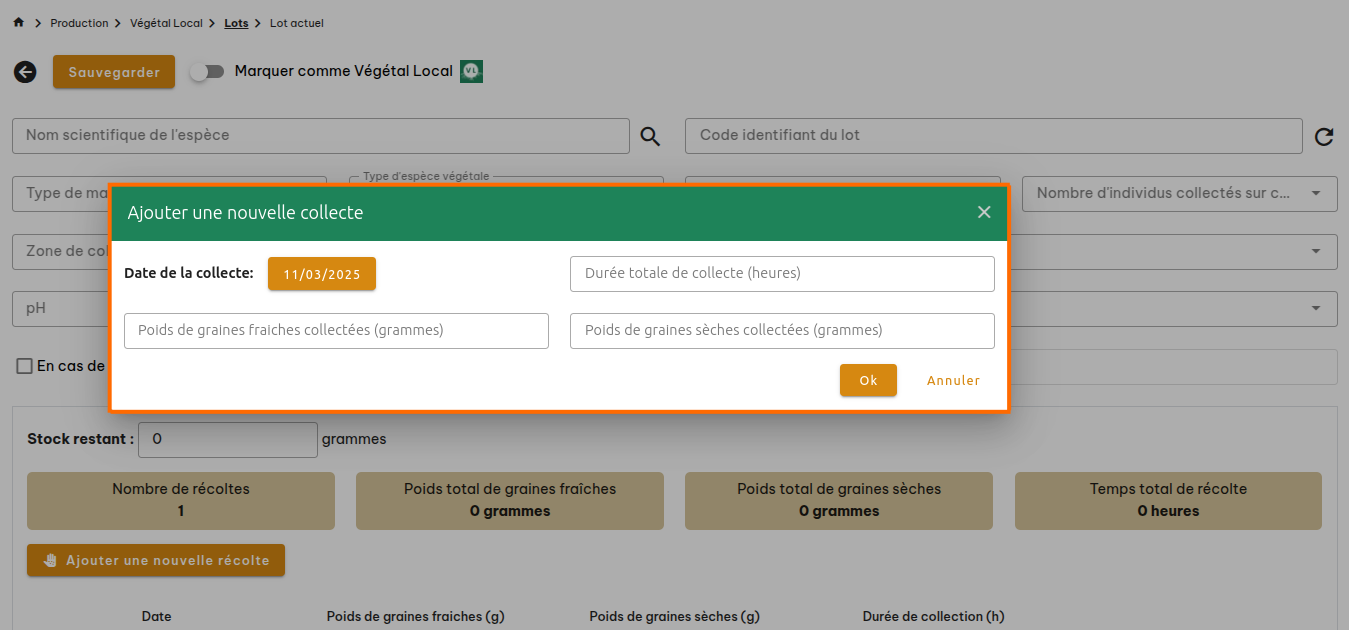The width and height of the screenshot is (1349, 630).
Task: Expand Nombre d'individus collectés dropdown
Action: 1315,193
